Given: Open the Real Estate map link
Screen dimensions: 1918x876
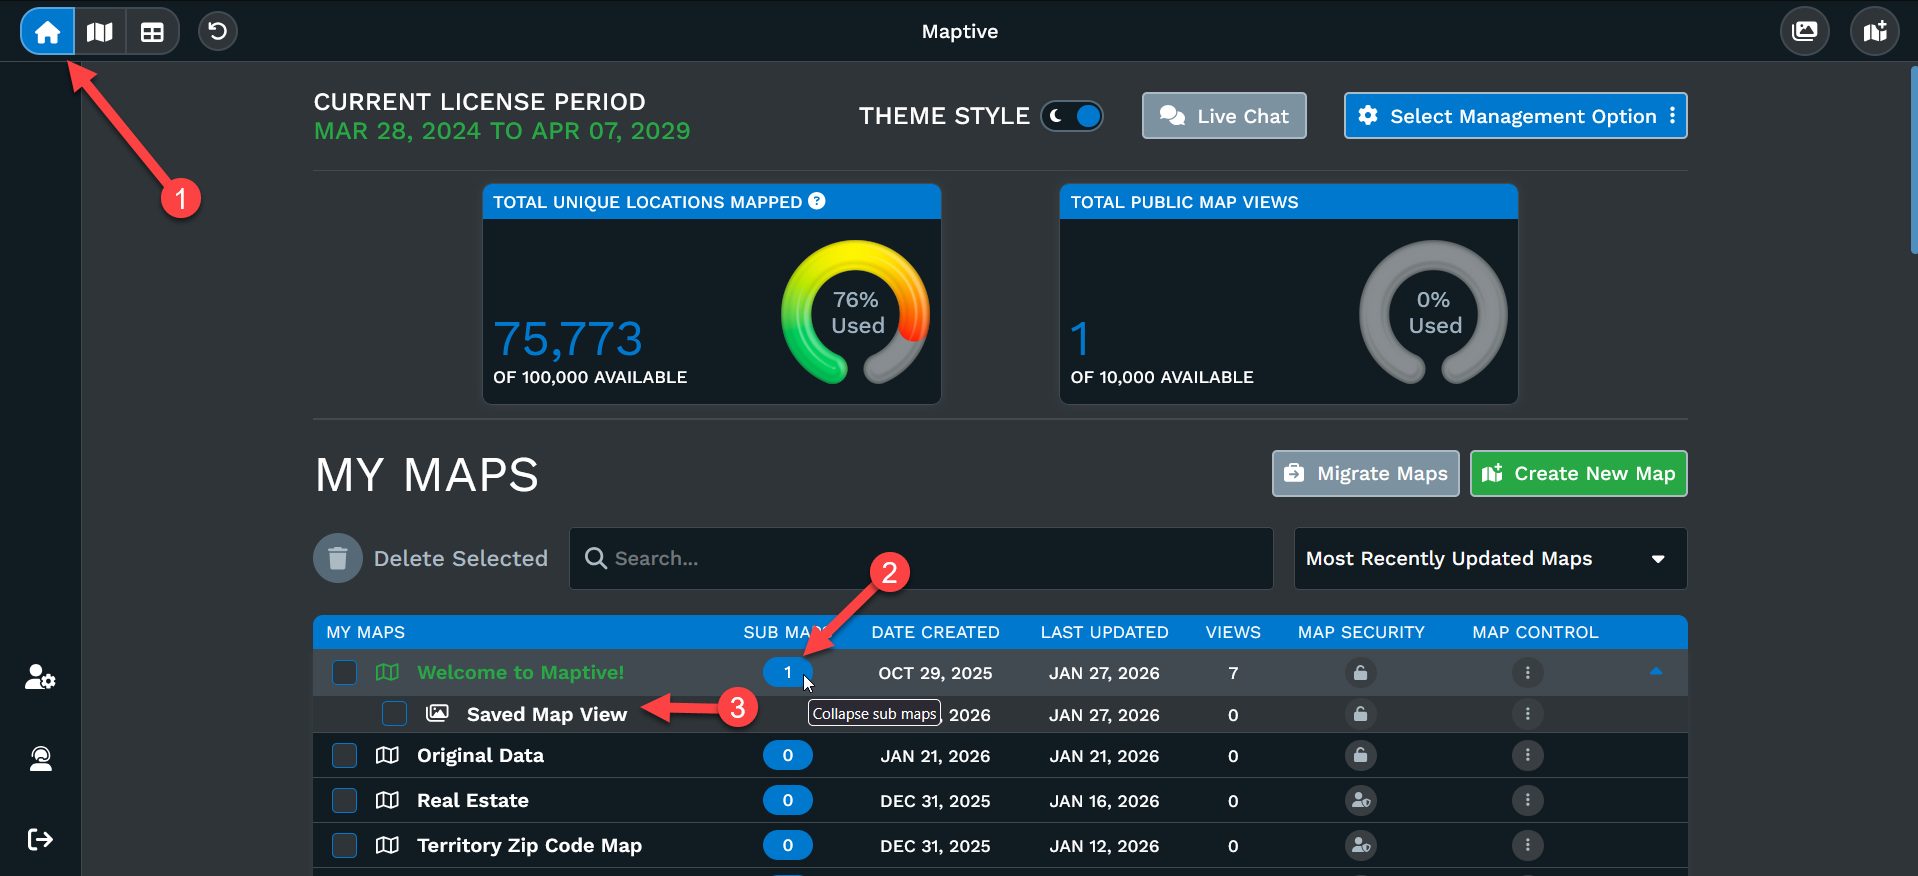Looking at the screenshot, I should [473, 800].
